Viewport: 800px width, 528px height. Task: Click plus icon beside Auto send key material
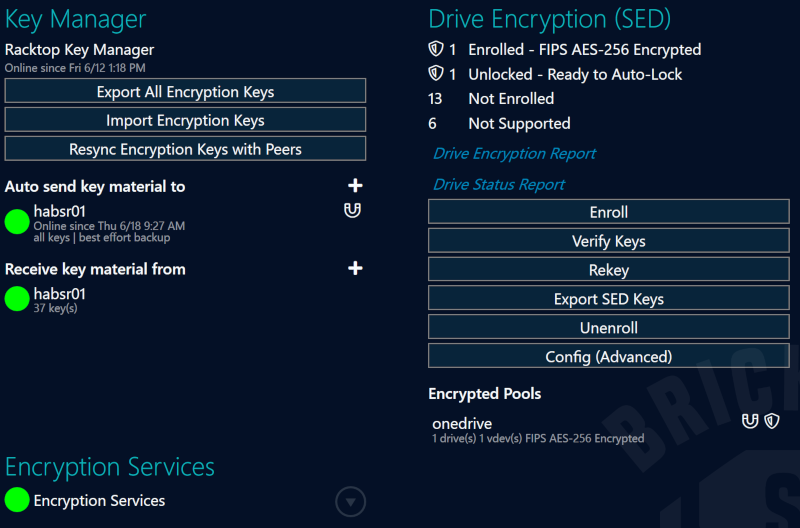tap(354, 186)
